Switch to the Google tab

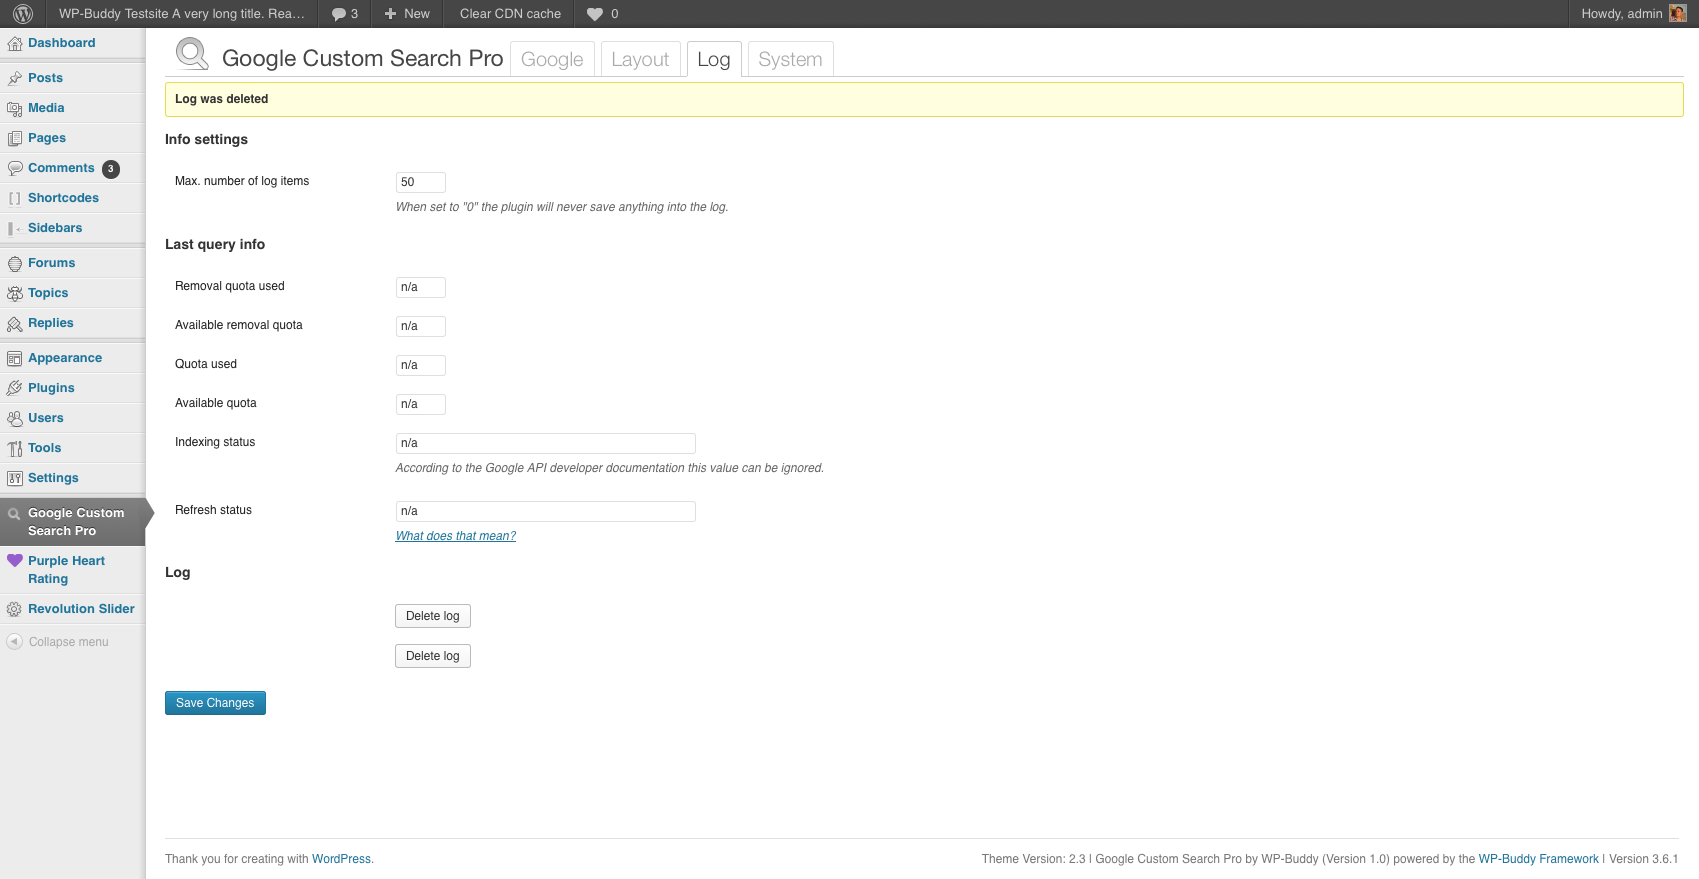[552, 59]
